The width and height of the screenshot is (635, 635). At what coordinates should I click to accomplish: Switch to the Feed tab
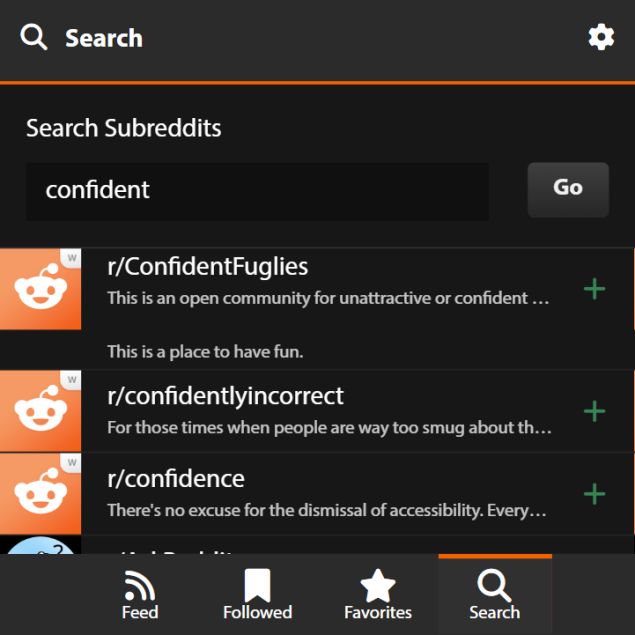coord(140,595)
